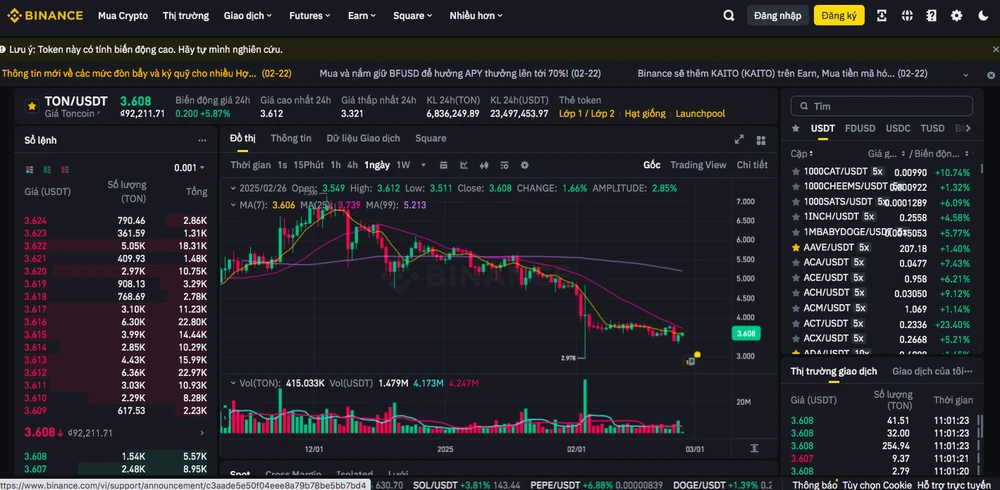Collapse the OHLC info line chevron
This screenshot has width=1000, height=490.
[234, 188]
